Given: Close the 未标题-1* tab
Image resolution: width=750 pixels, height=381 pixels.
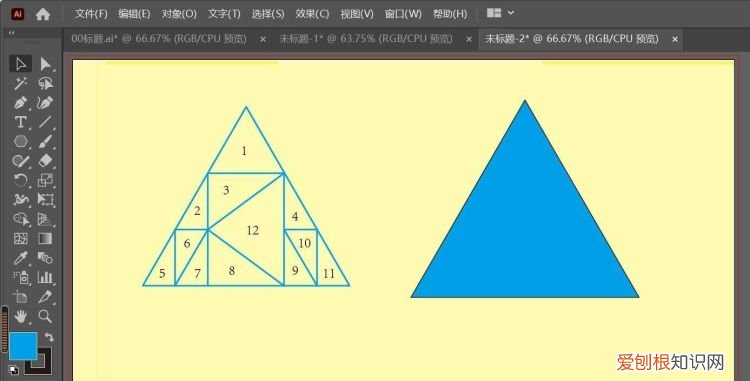Looking at the screenshot, I should pyautogui.click(x=469, y=39).
